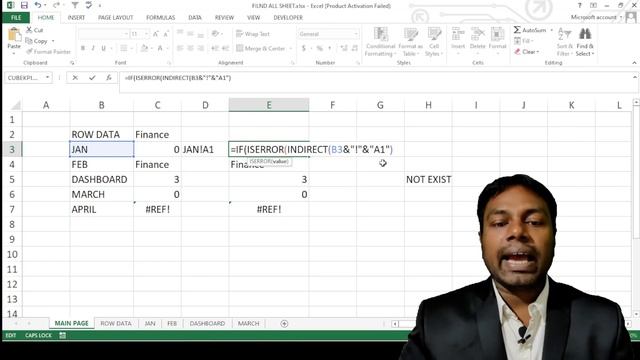Click the Cut scissors icon
Image resolution: width=640 pixels, height=360 pixels.
pyautogui.click(x=29, y=30)
